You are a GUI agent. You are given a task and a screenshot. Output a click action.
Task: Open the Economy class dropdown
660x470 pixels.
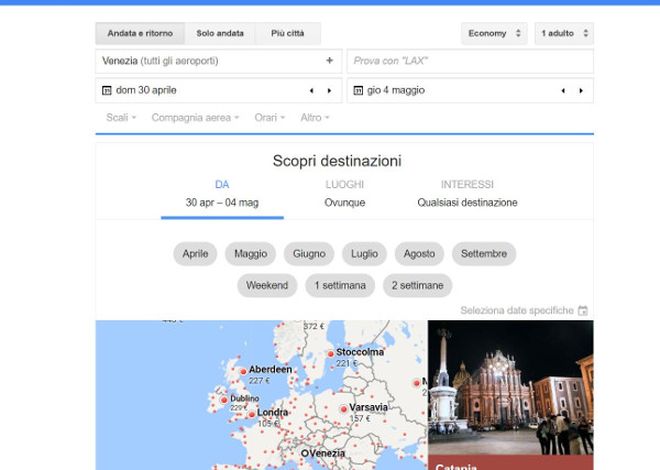(x=494, y=33)
